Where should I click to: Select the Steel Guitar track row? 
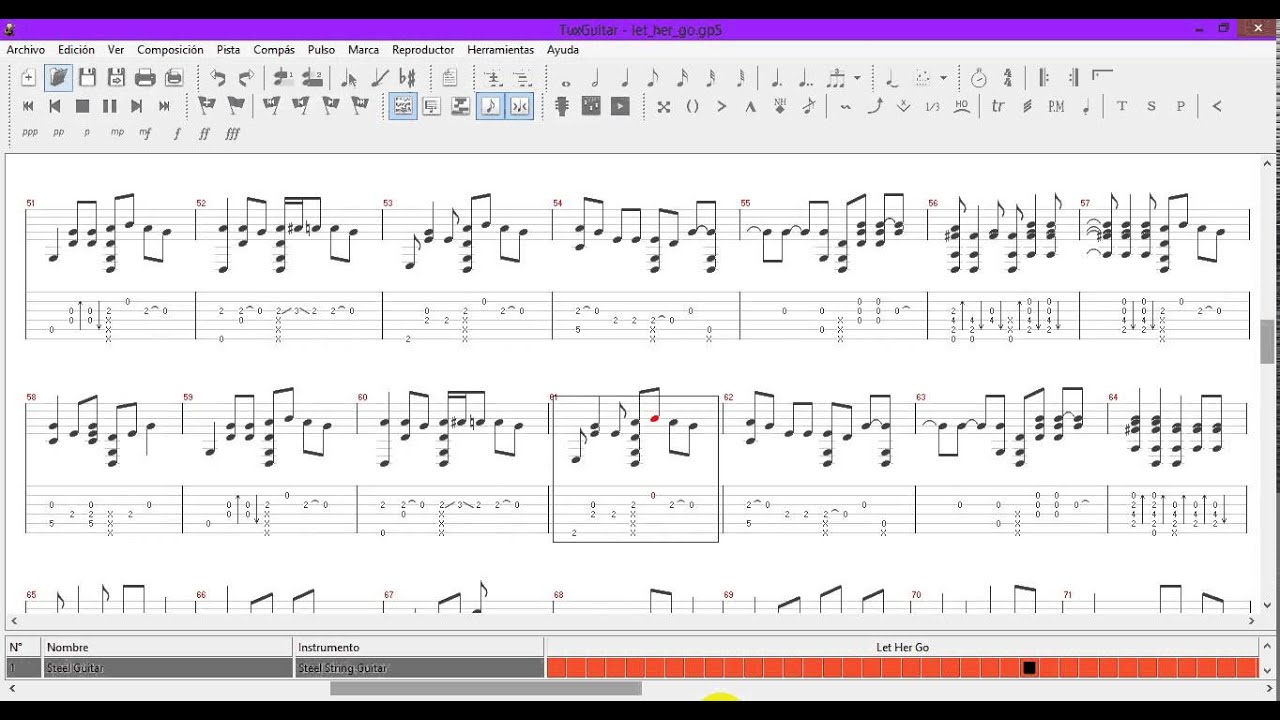[274, 667]
